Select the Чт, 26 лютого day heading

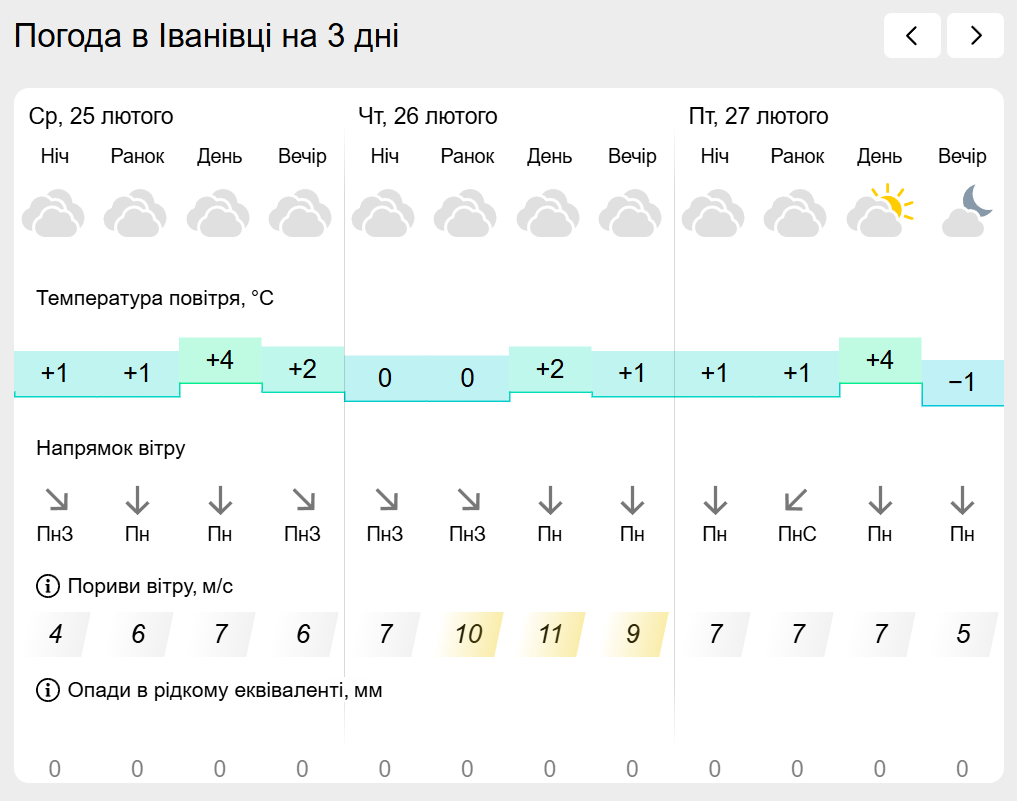pos(428,117)
